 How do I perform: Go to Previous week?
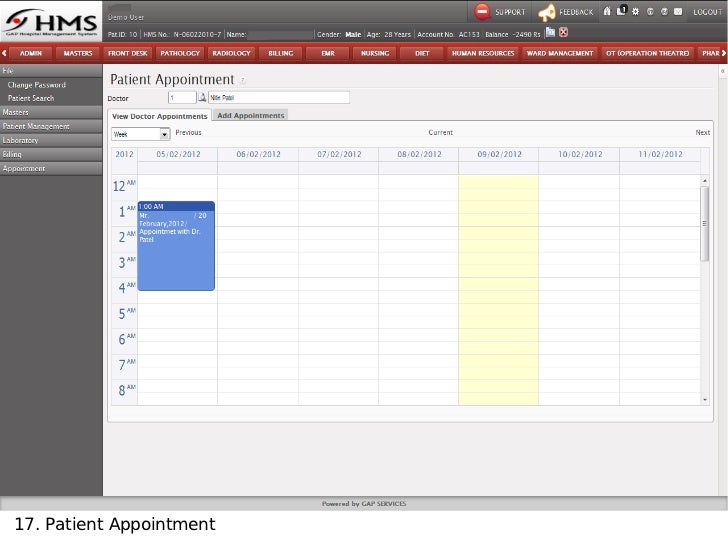[x=188, y=132]
